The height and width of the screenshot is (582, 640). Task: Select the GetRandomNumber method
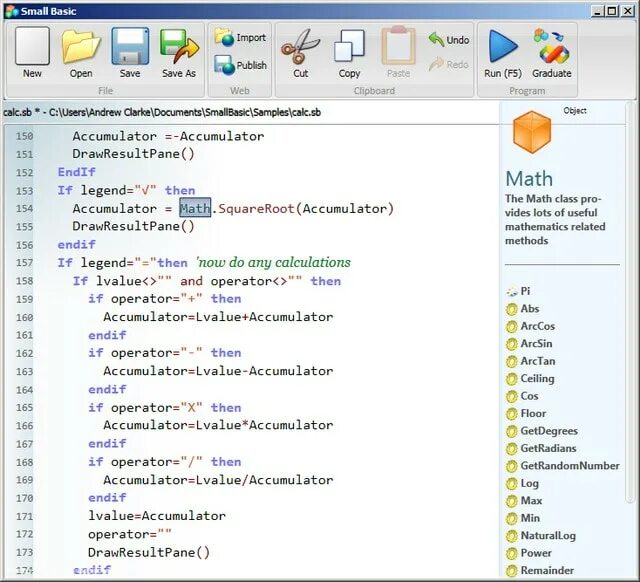coord(562,466)
